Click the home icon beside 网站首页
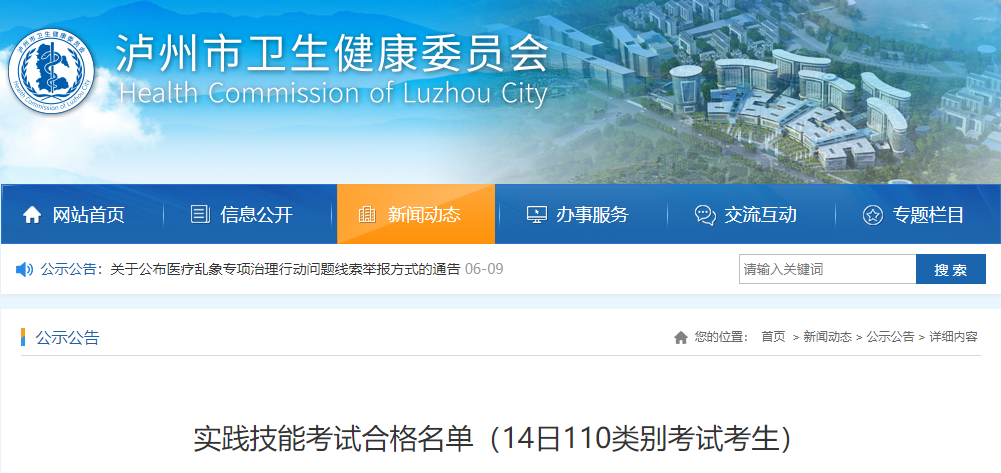1001x473 pixels. pos(32,215)
